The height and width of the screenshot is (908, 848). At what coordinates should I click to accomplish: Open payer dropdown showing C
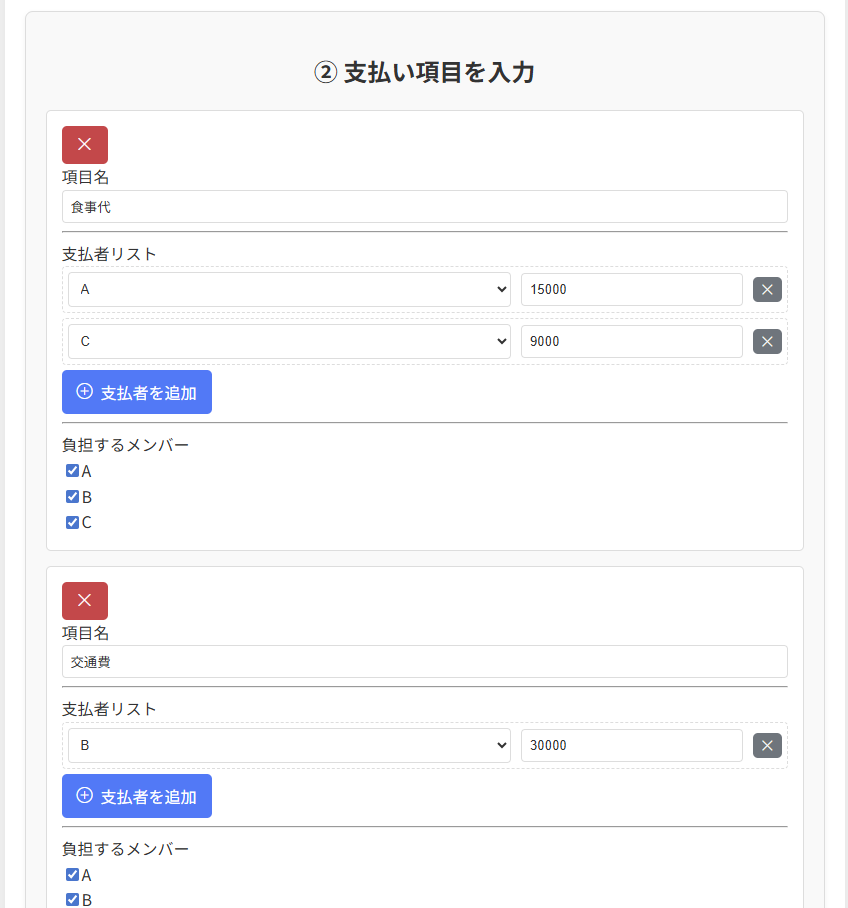(289, 342)
